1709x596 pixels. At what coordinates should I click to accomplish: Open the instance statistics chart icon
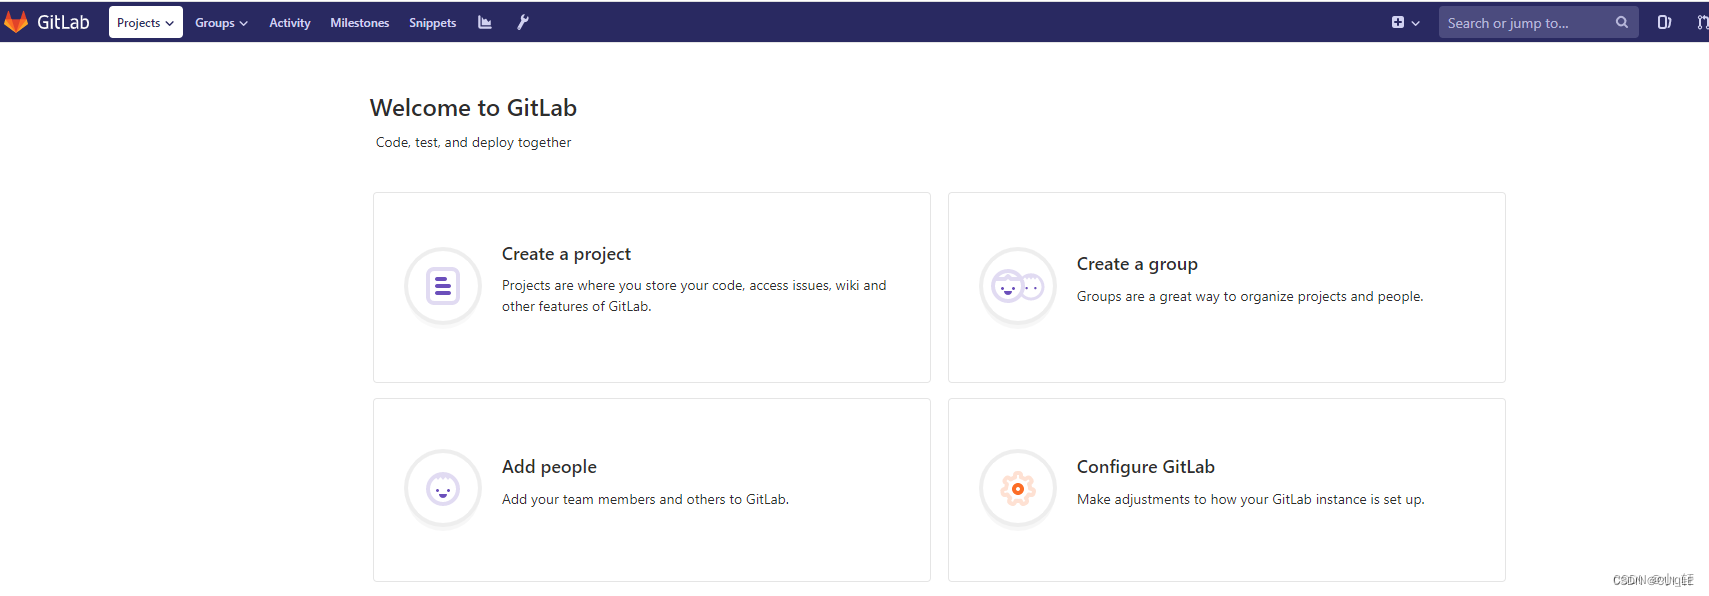coord(485,22)
